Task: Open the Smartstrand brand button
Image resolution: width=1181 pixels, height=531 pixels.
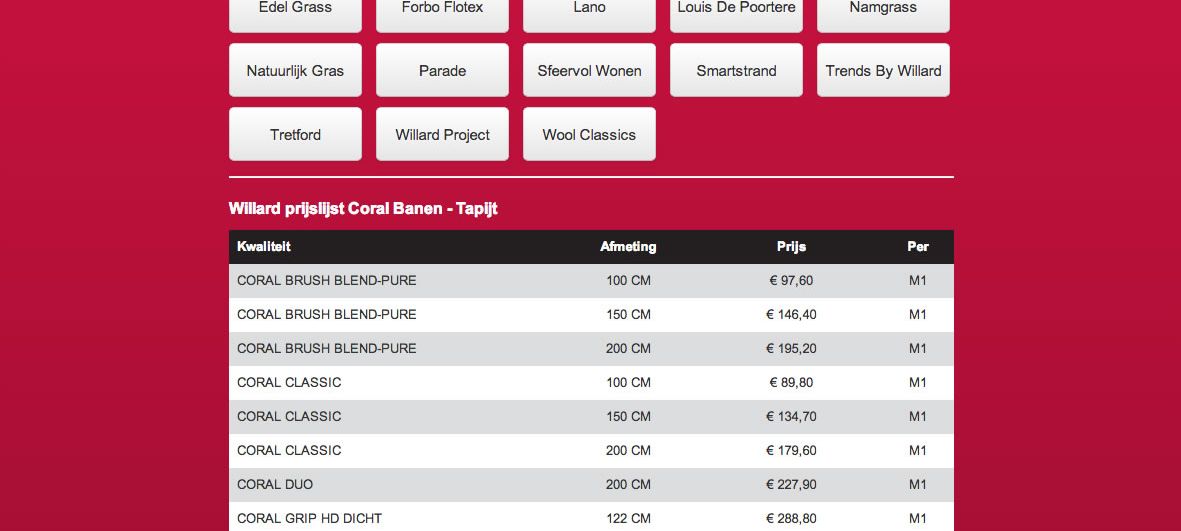Action: tap(736, 70)
